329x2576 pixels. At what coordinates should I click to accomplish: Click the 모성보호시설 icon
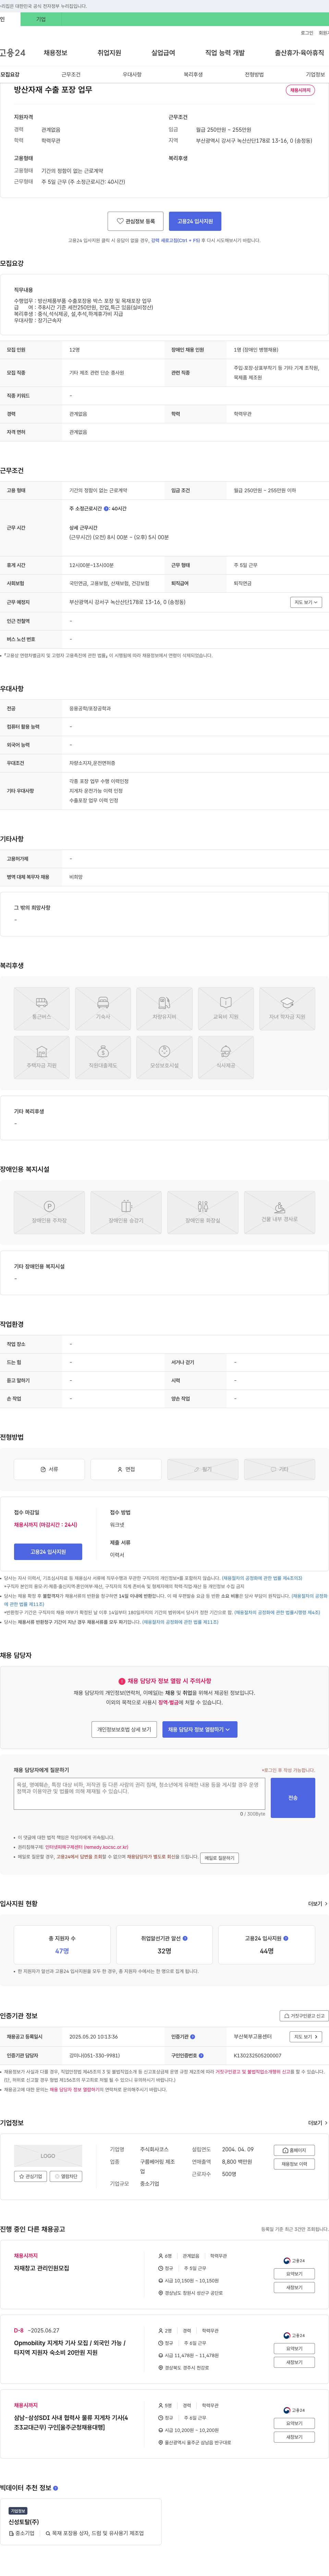pos(164,1057)
